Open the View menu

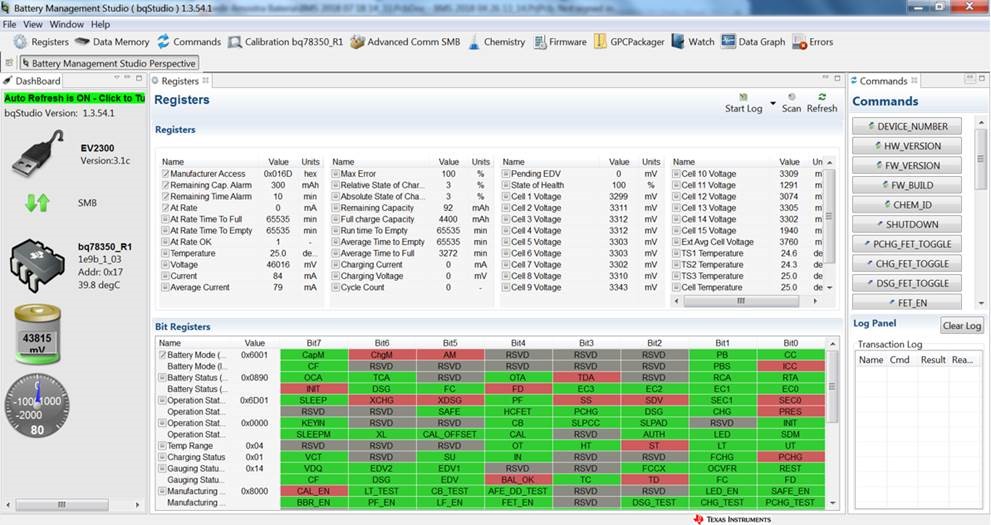(33, 24)
